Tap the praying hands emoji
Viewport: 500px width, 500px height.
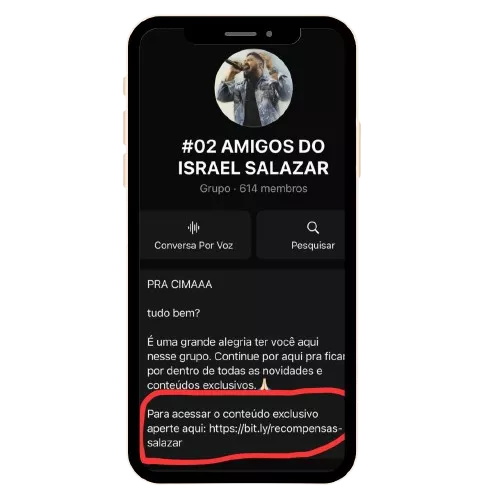[264, 384]
